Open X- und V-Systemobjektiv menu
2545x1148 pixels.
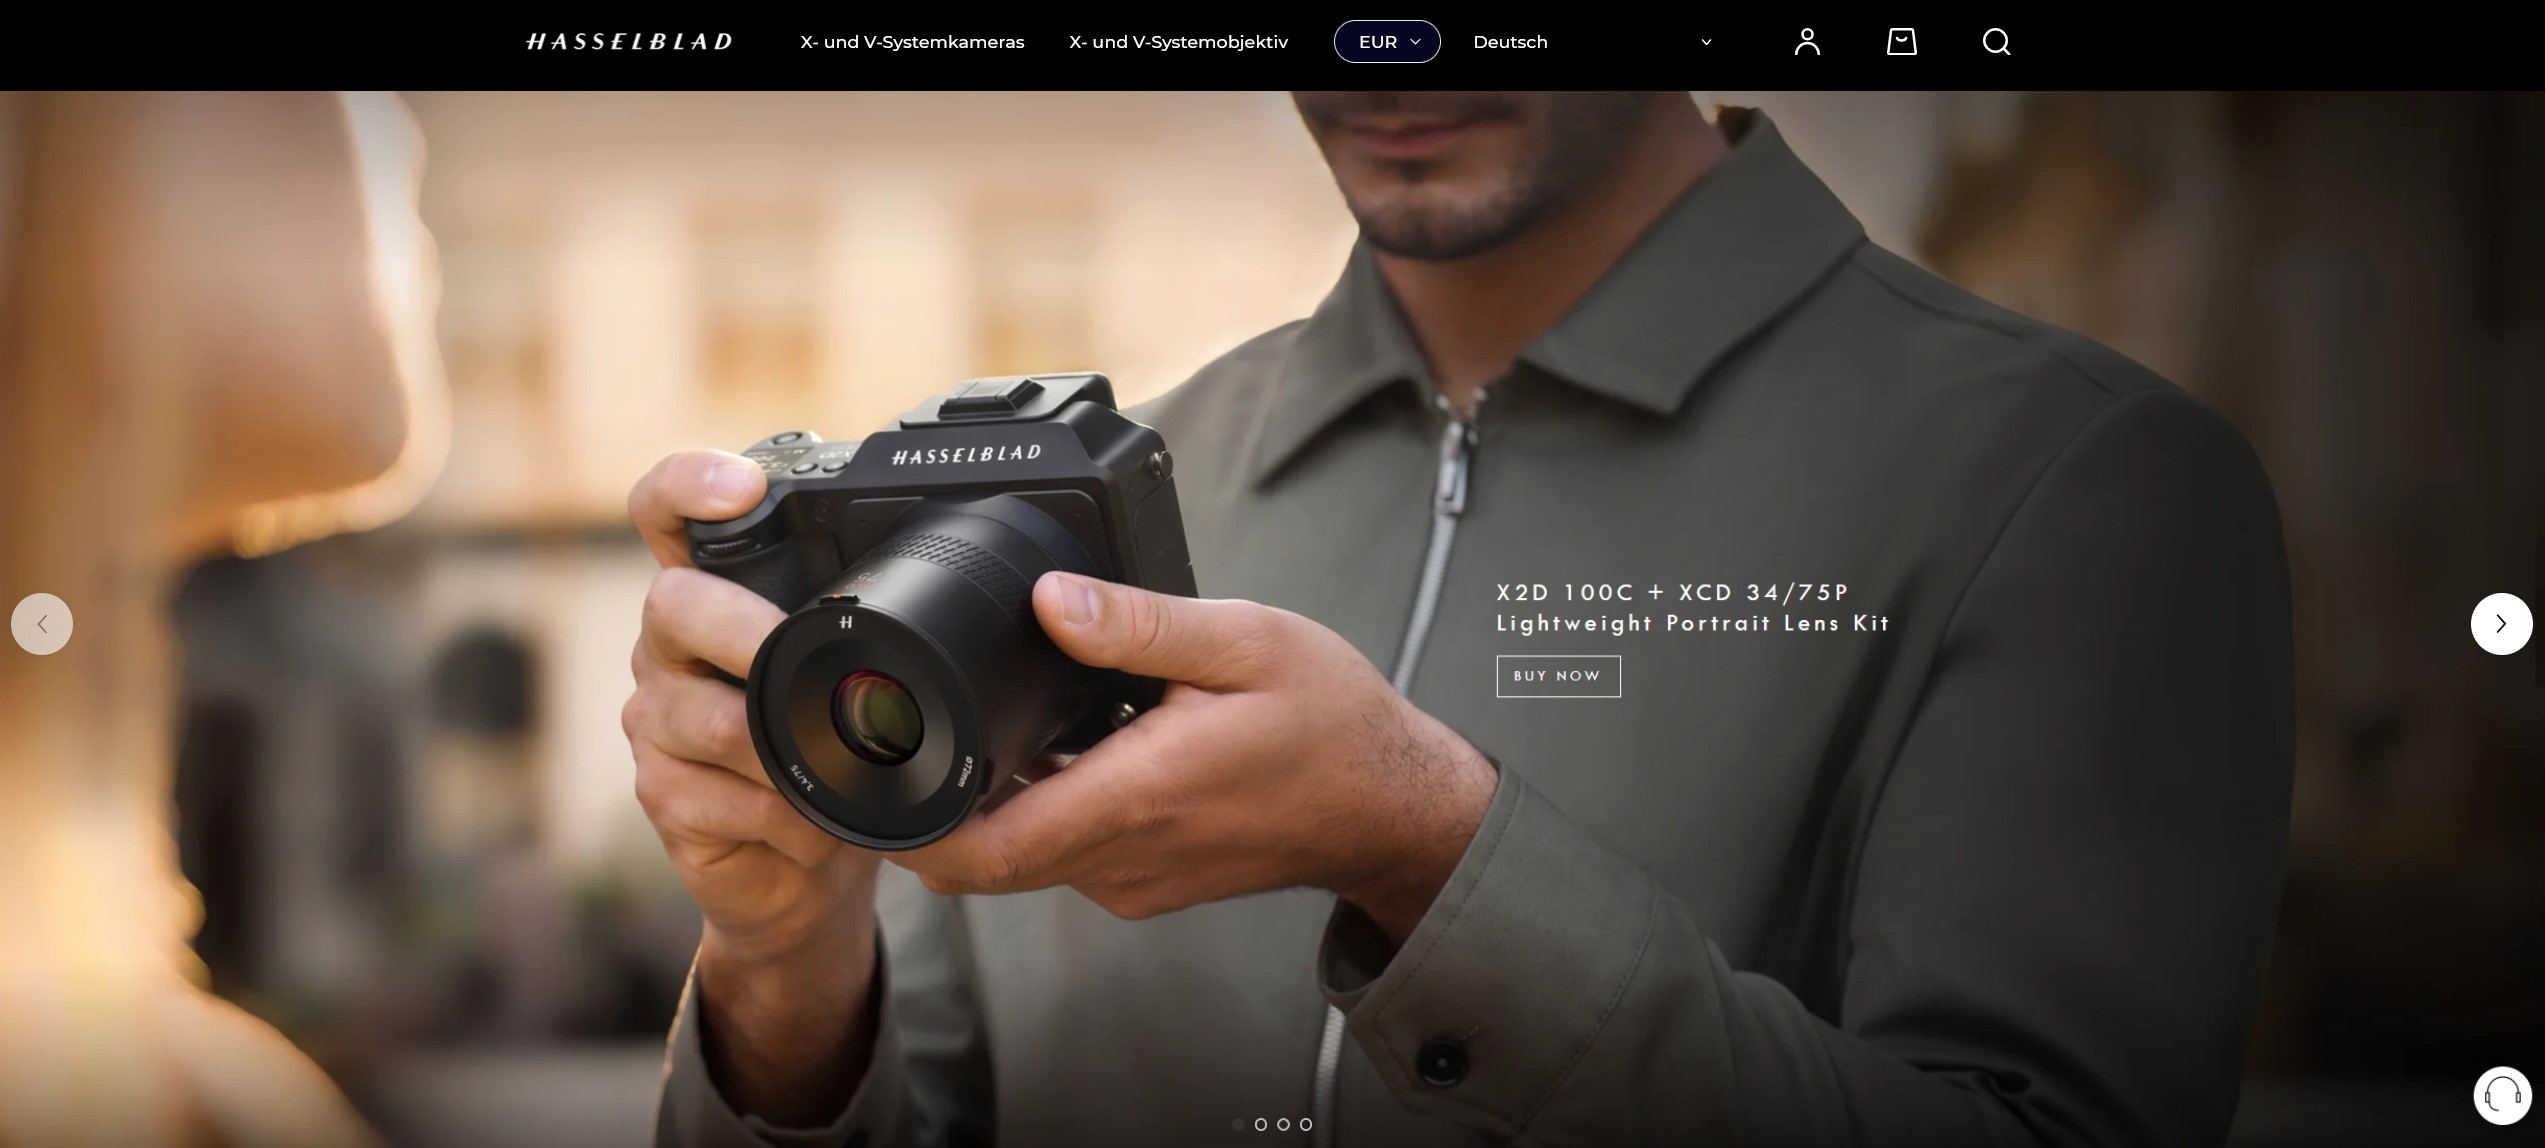tap(1178, 42)
